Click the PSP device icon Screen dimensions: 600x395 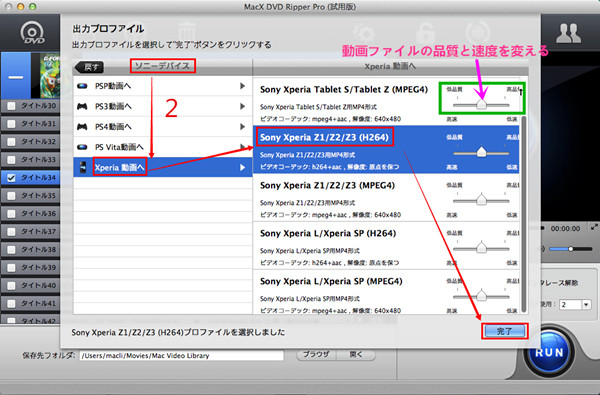(82, 86)
